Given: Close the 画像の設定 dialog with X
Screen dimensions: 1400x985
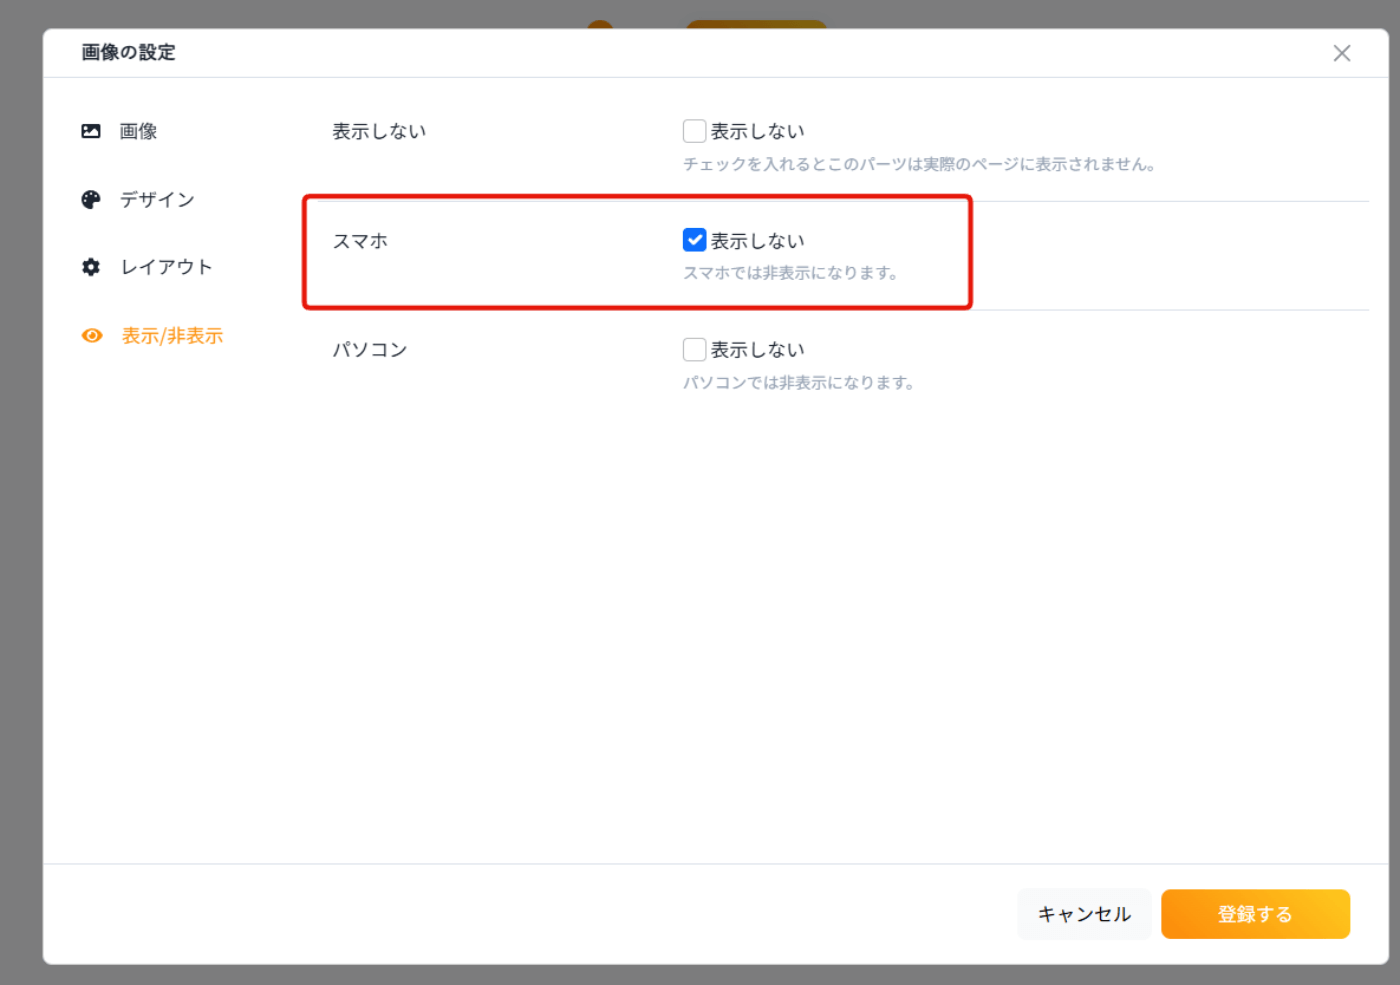Looking at the screenshot, I should pos(1342,53).
